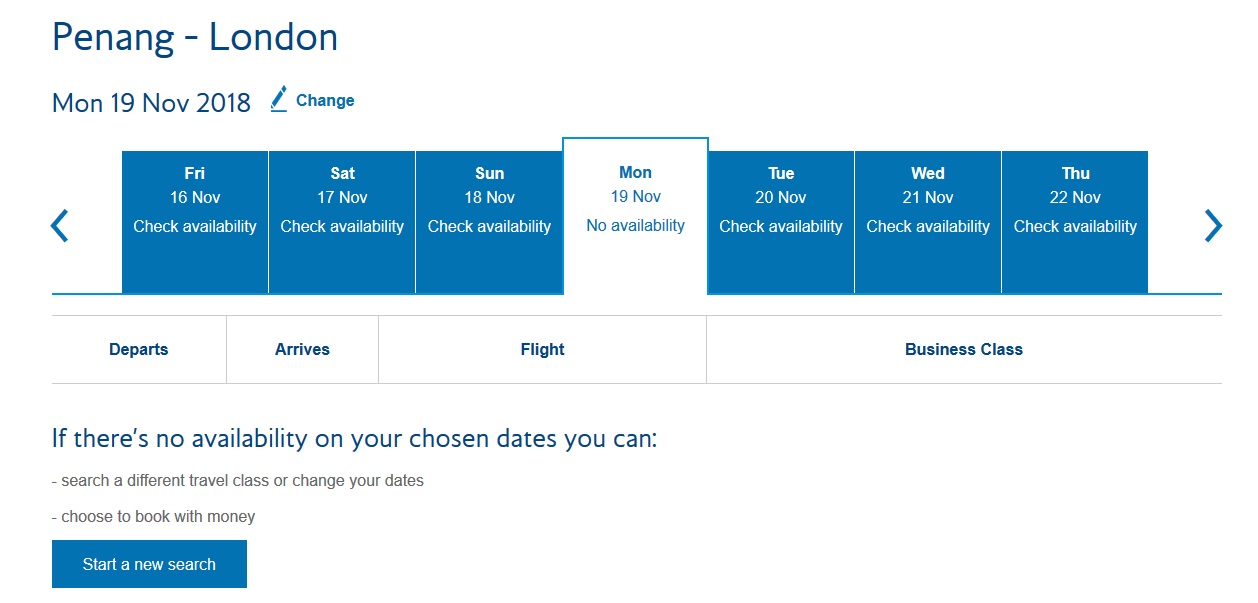The image size is (1258, 603).
Task: Click the previous dates left arrow
Action: 60,226
